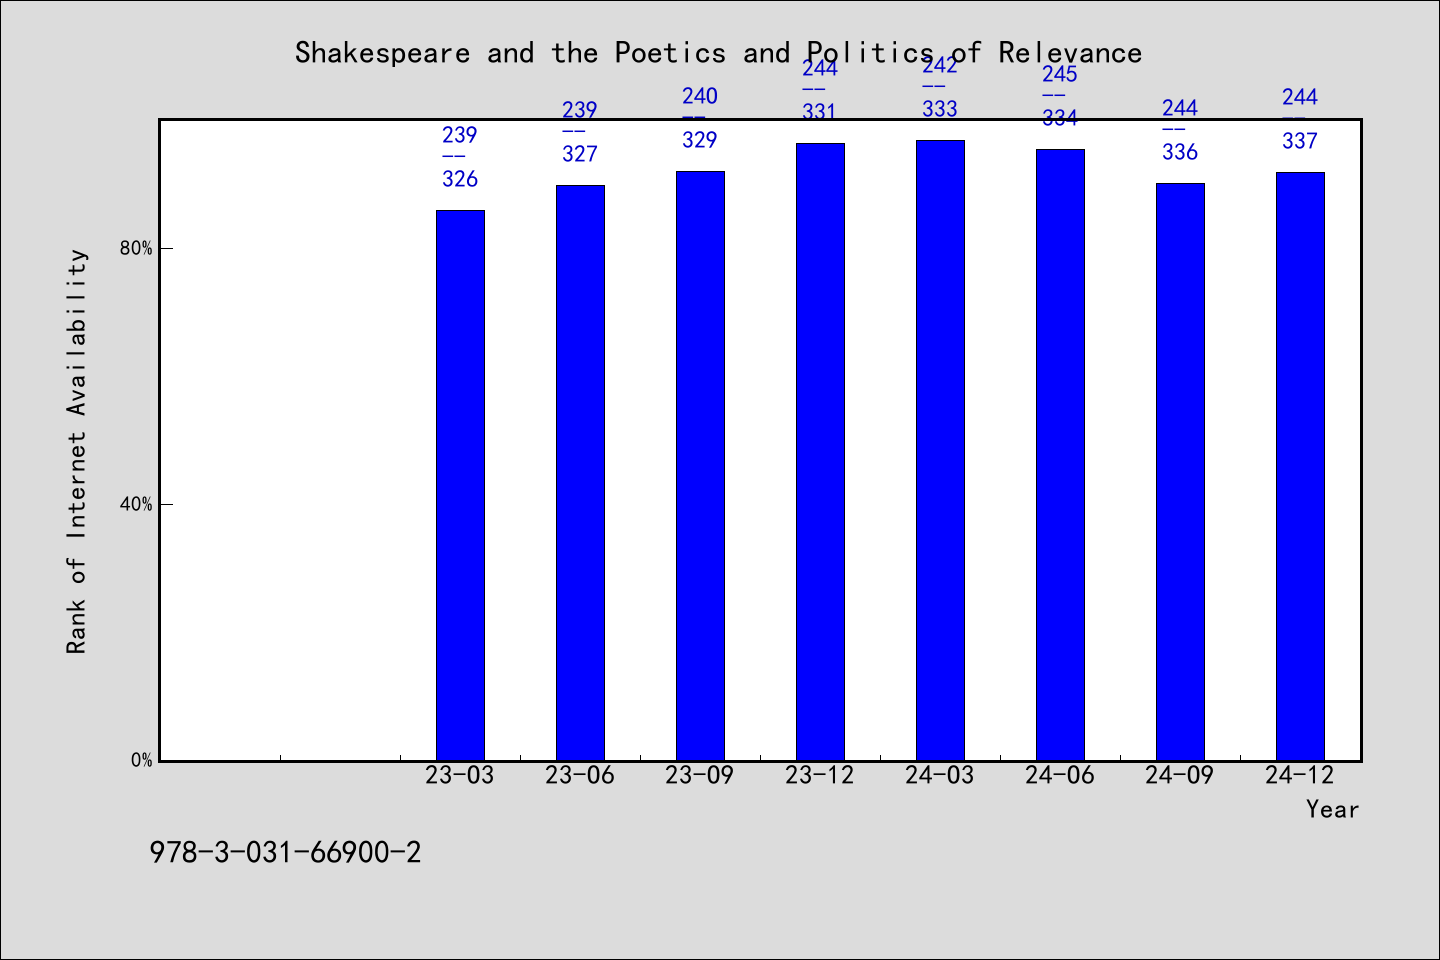
Task: Click the x-axis label 'Year'
Action: (x=1332, y=809)
